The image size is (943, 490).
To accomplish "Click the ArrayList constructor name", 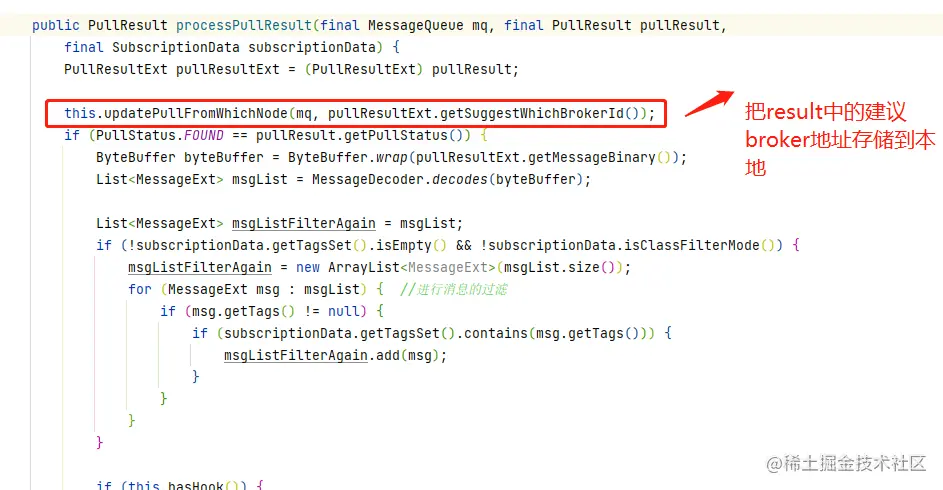I will click(x=364, y=268).
